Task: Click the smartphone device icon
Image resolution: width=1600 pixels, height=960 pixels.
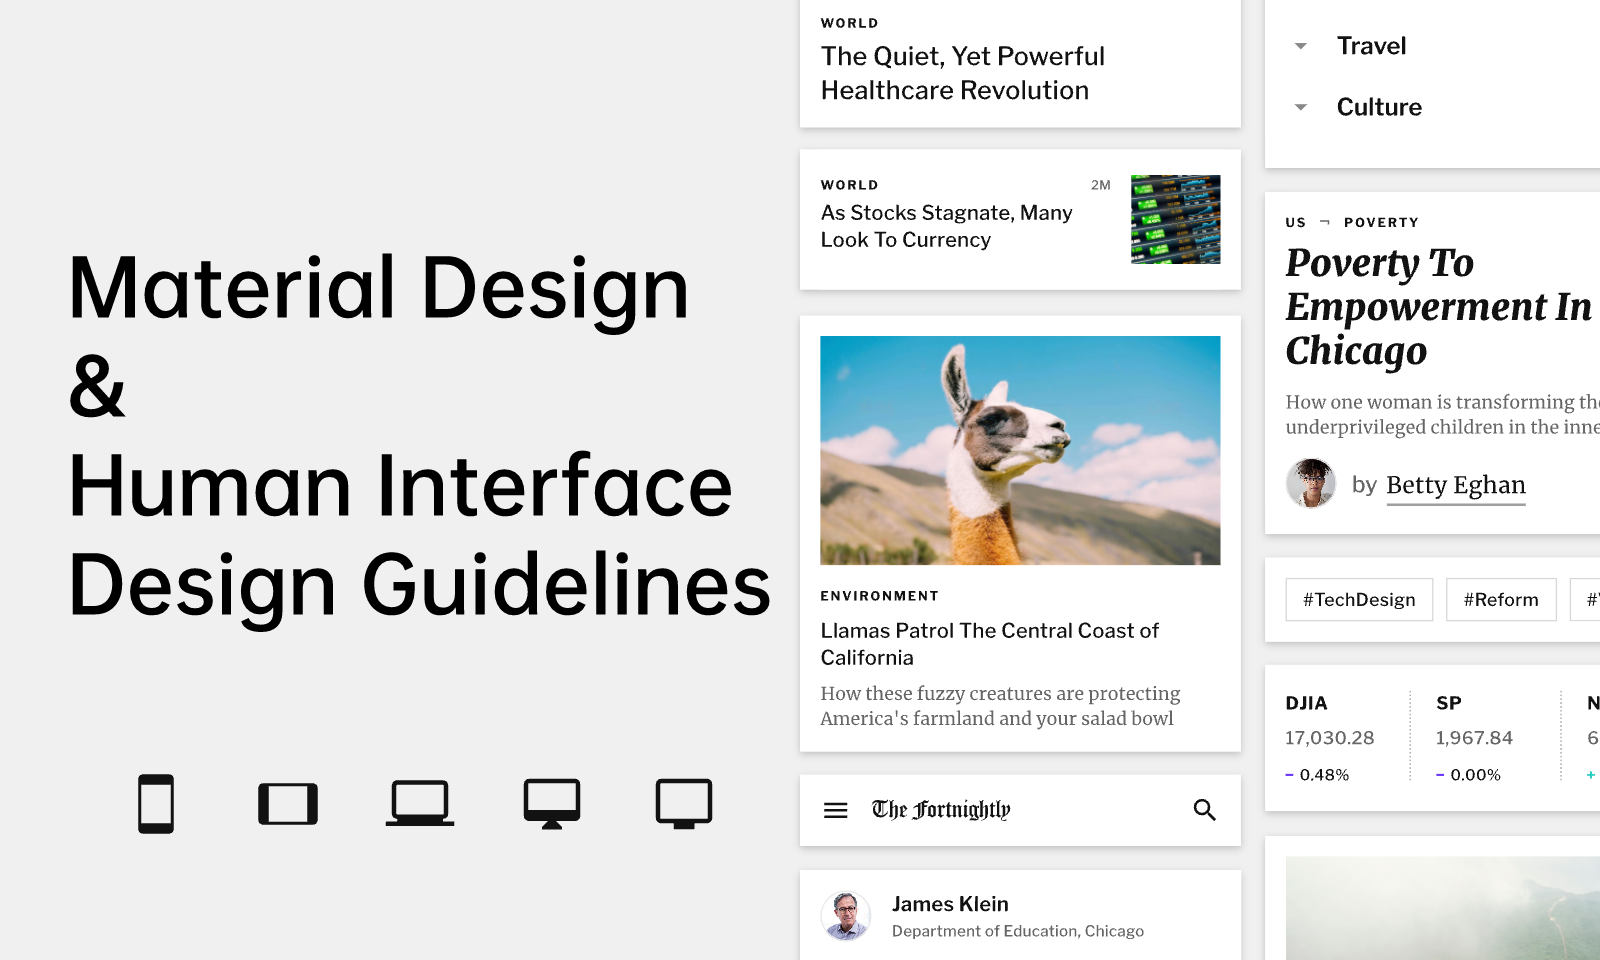Action: 156,804
